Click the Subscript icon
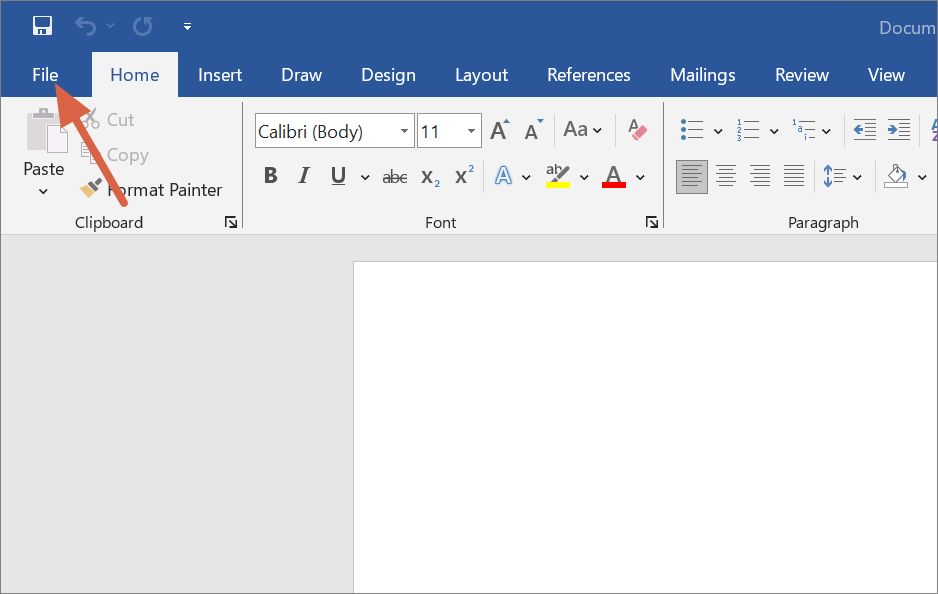 pos(430,177)
